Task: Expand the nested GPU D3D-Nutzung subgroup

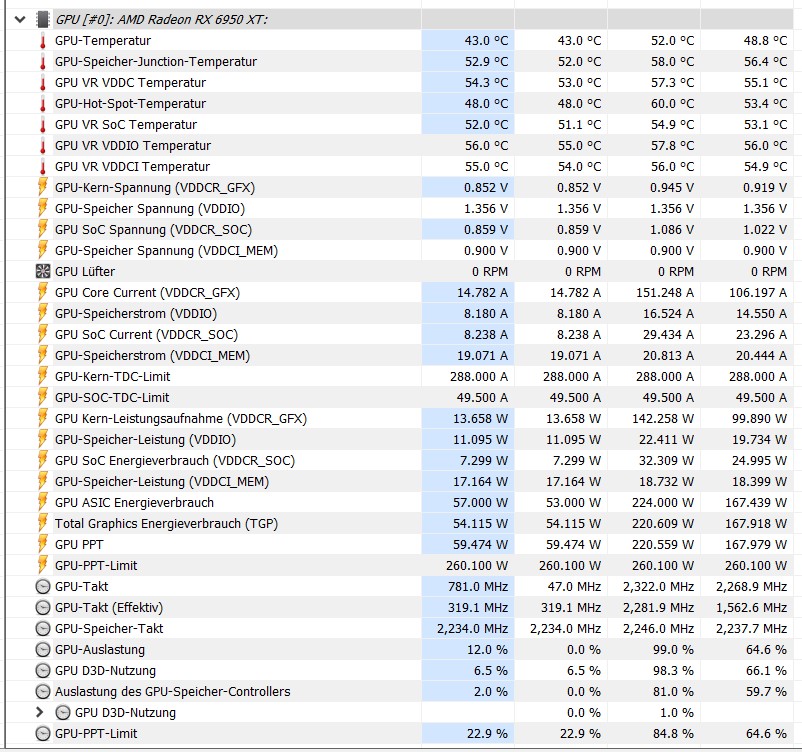Action: click(40, 712)
